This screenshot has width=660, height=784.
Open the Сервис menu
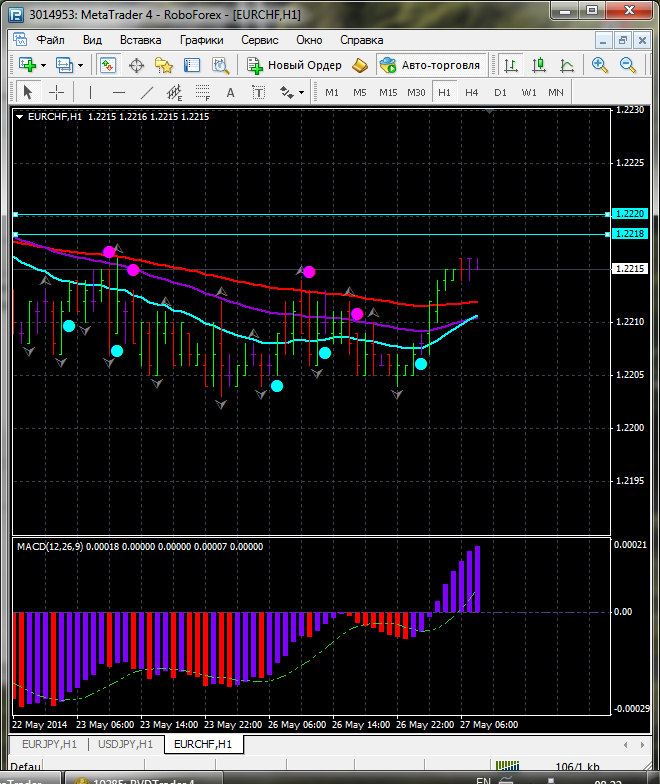pyautogui.click(x=259, y=40)
